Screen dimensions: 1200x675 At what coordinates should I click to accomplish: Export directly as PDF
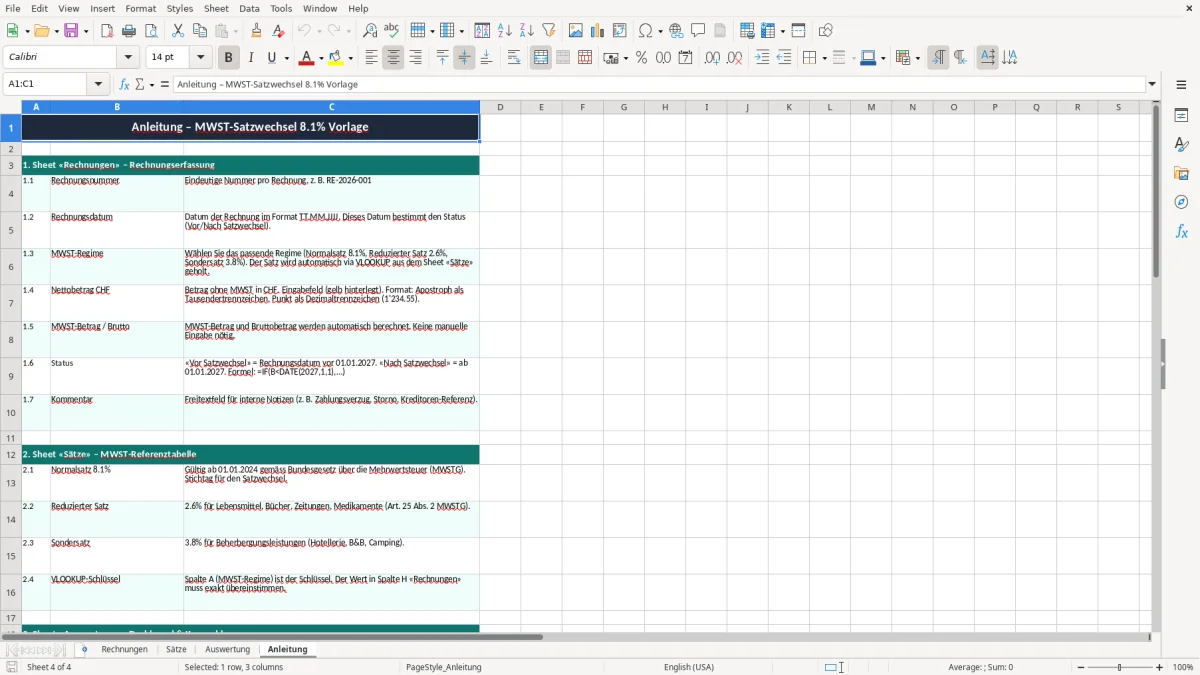[107, 31]
